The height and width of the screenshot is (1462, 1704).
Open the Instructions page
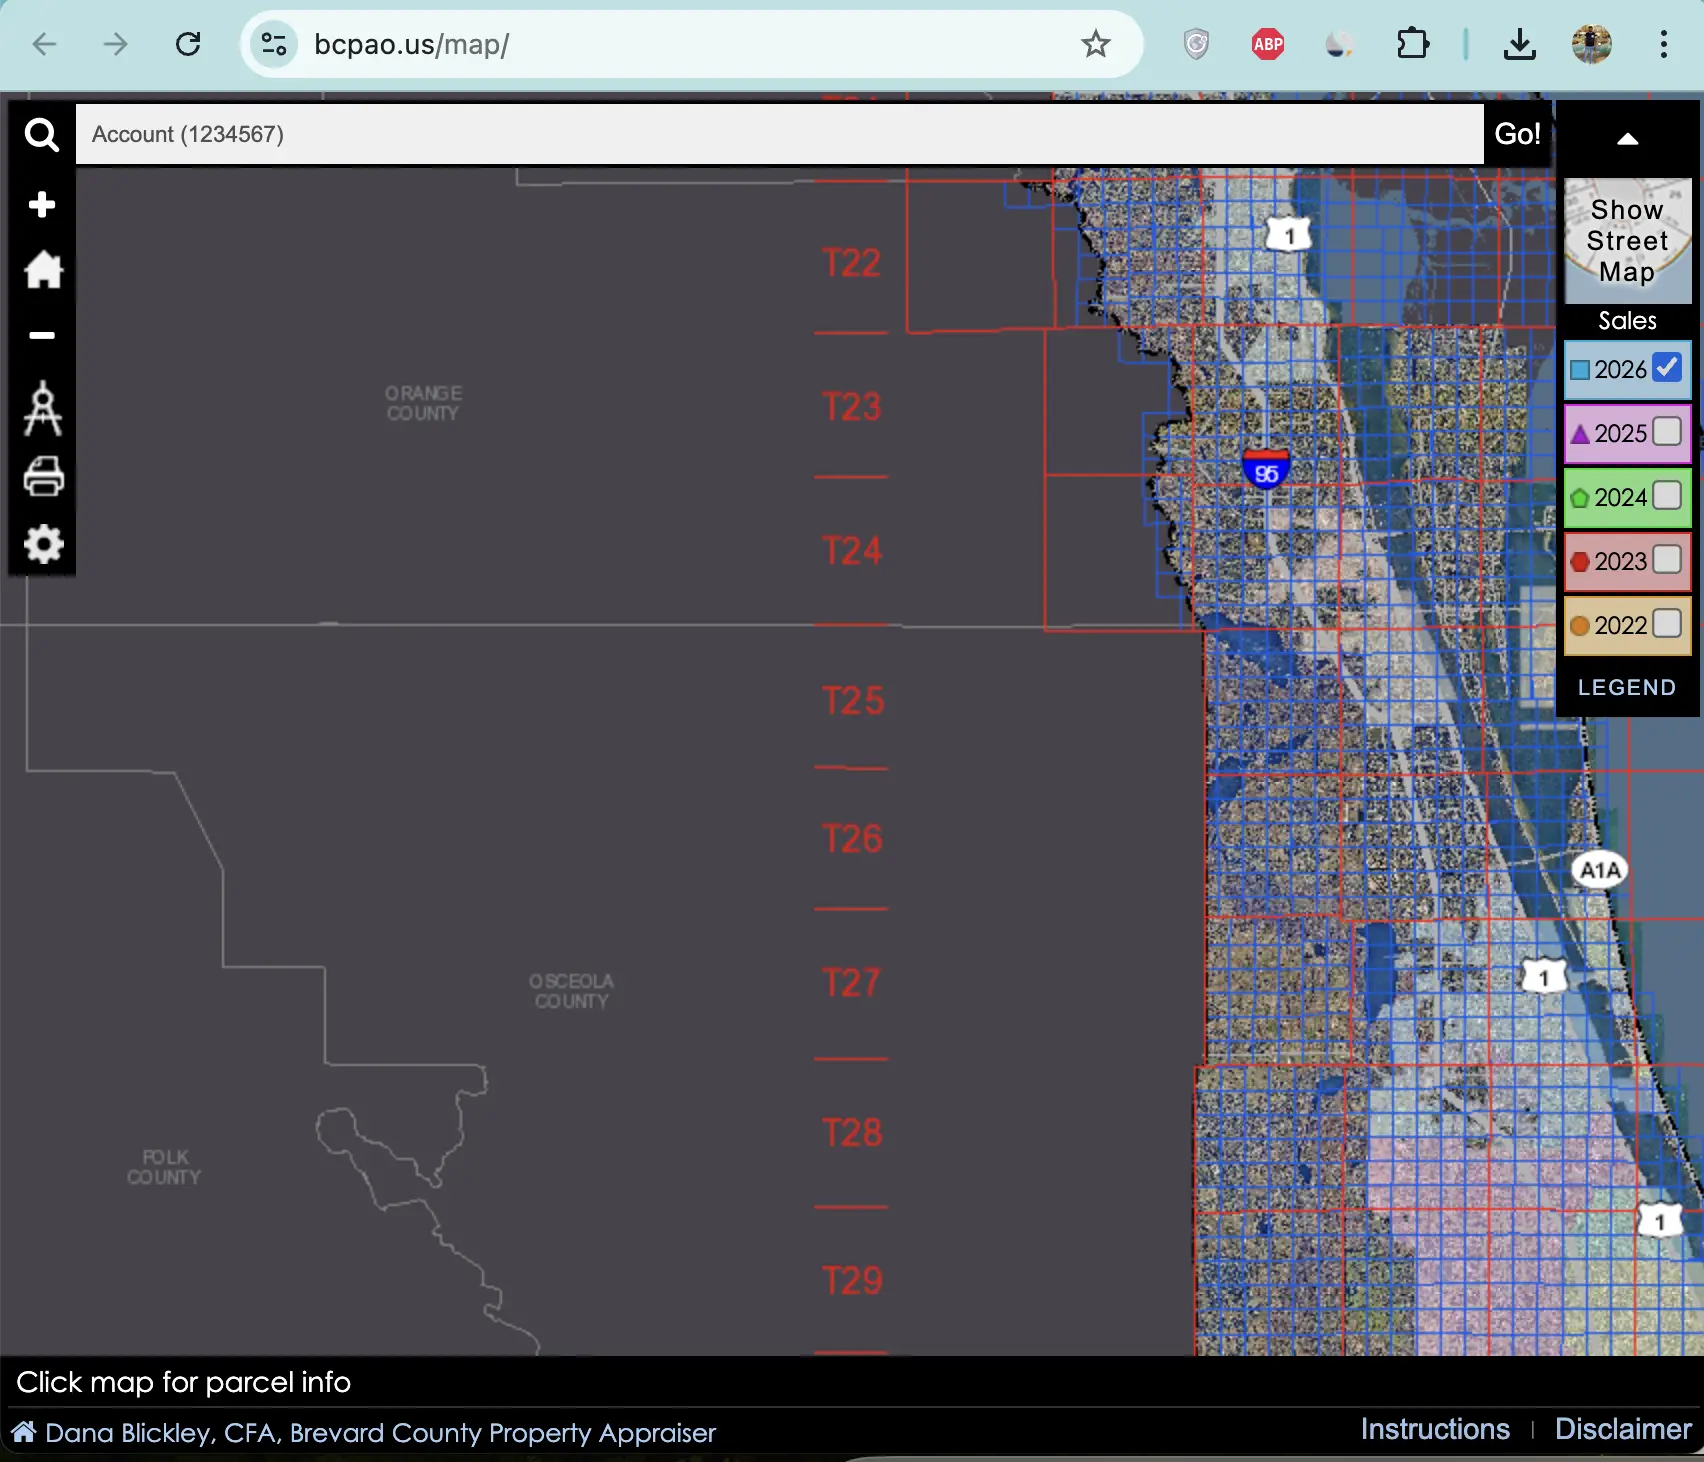pyautogui.click(x=1436, y=1428)
